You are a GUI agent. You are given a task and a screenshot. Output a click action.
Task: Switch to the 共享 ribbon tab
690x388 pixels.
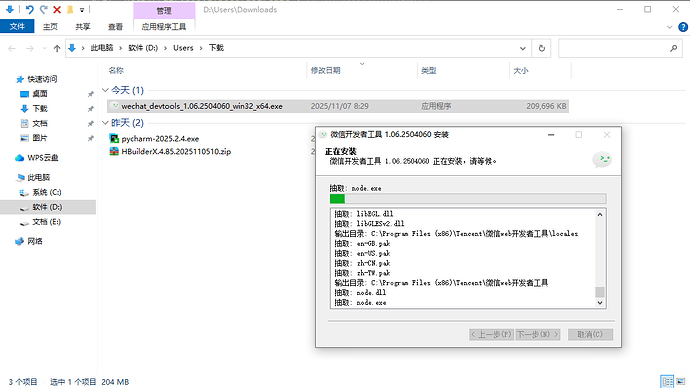pyautogui.click(x=83, y=26)
